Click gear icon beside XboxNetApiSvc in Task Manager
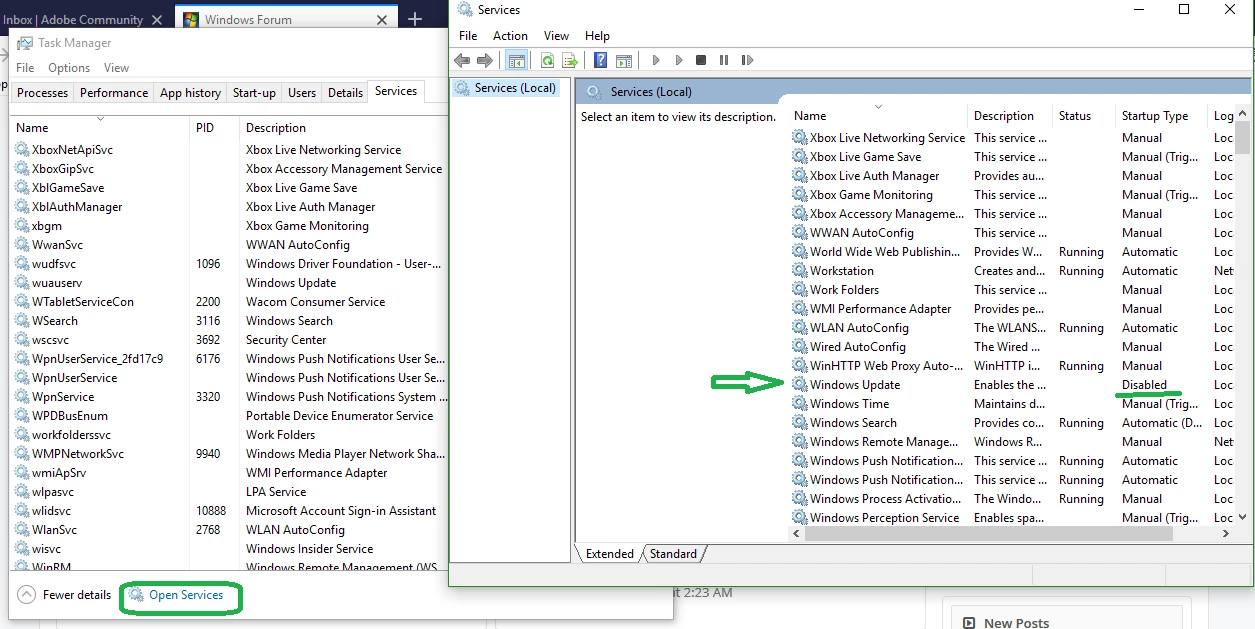1255x629 pixels. pos(22,150)
